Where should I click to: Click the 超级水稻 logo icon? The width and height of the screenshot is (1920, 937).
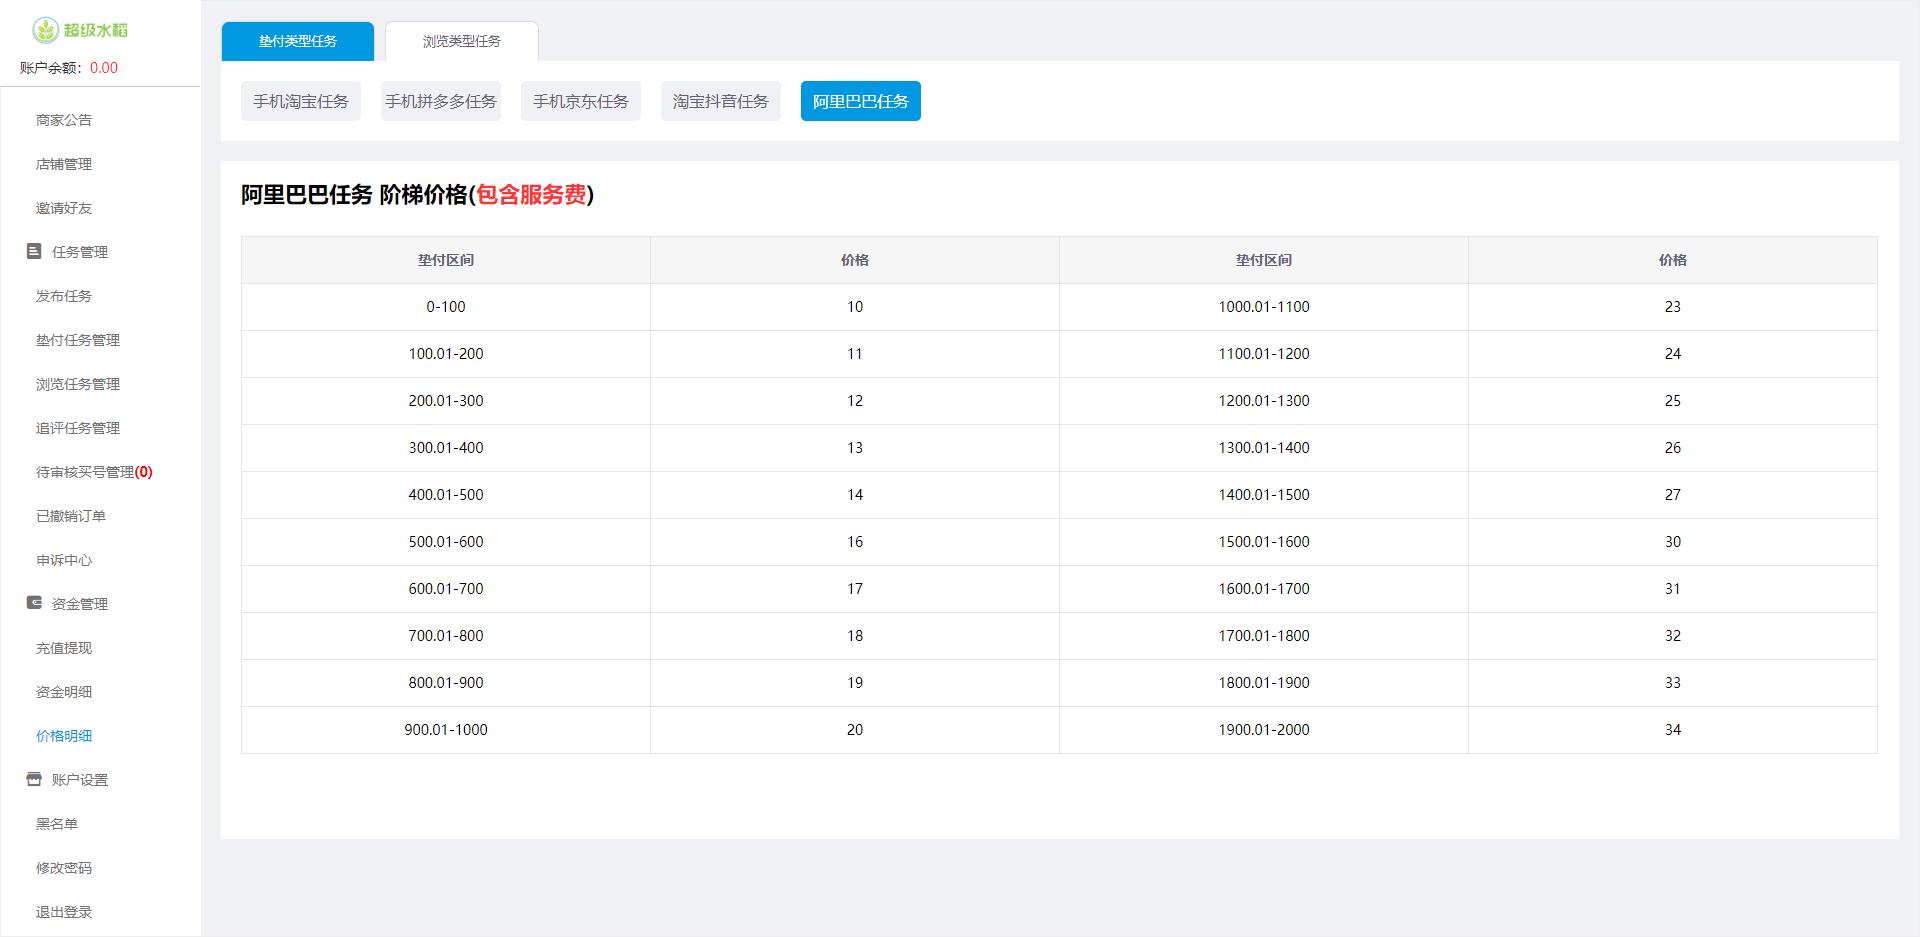click(45, 30)
